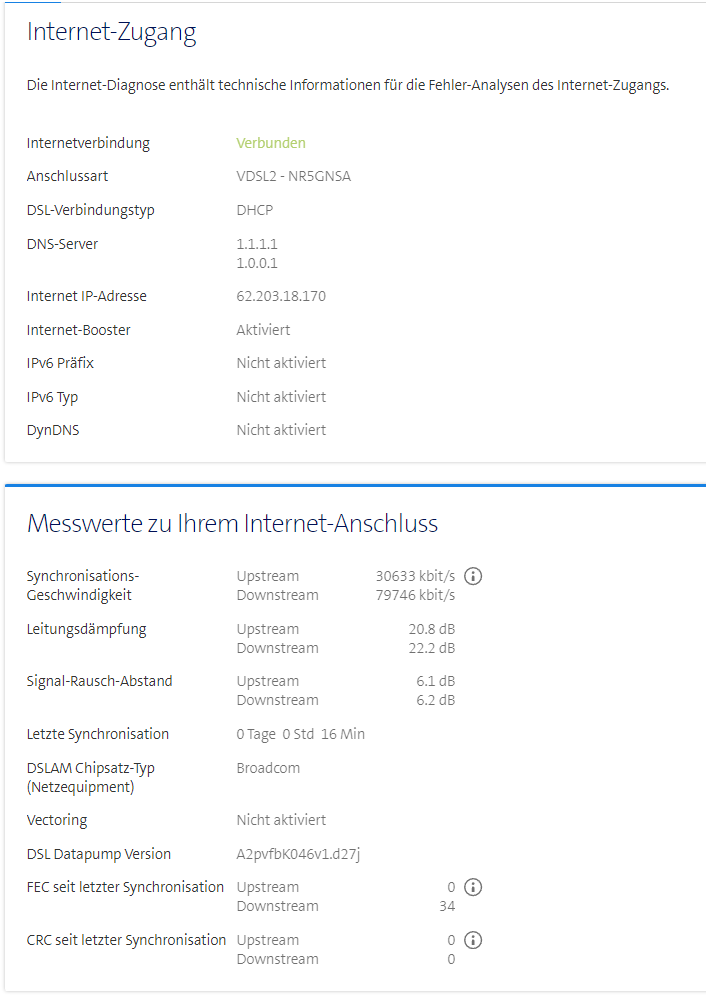
Task: Select the DNS server entry 1.1.1.1
Action: 257,244
